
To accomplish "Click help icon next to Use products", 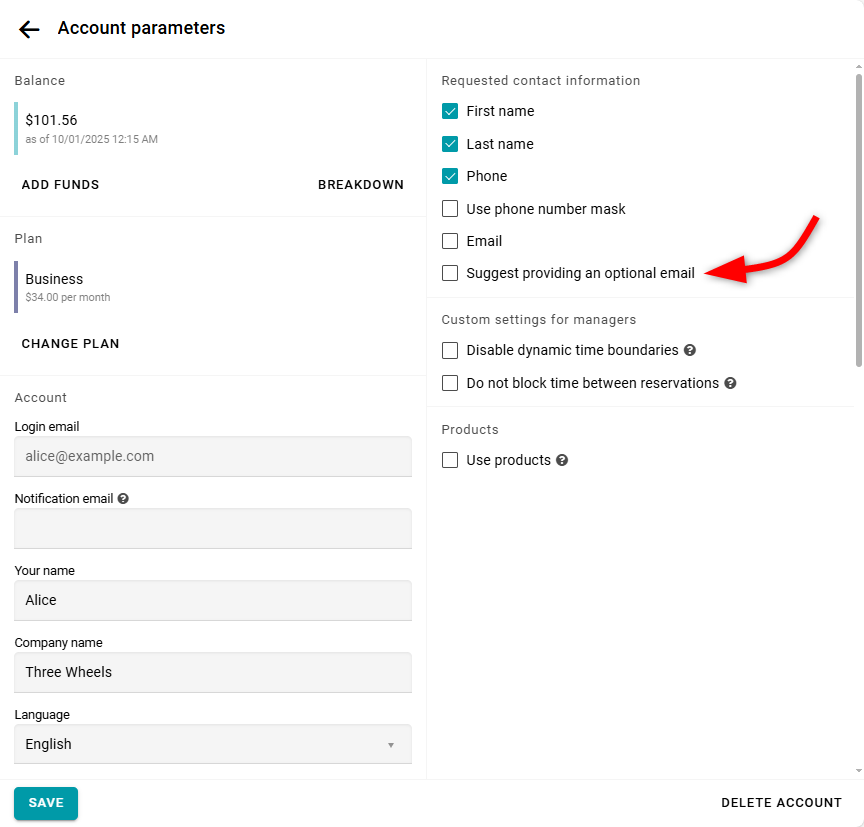I will point(562,460).
